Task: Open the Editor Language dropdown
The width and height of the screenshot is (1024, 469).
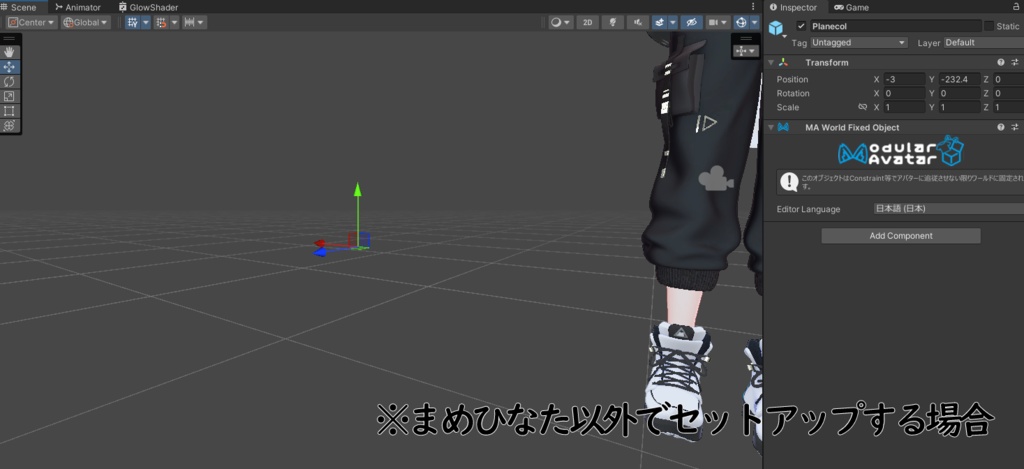Action: pyautogui.click(x=949, y=209)
